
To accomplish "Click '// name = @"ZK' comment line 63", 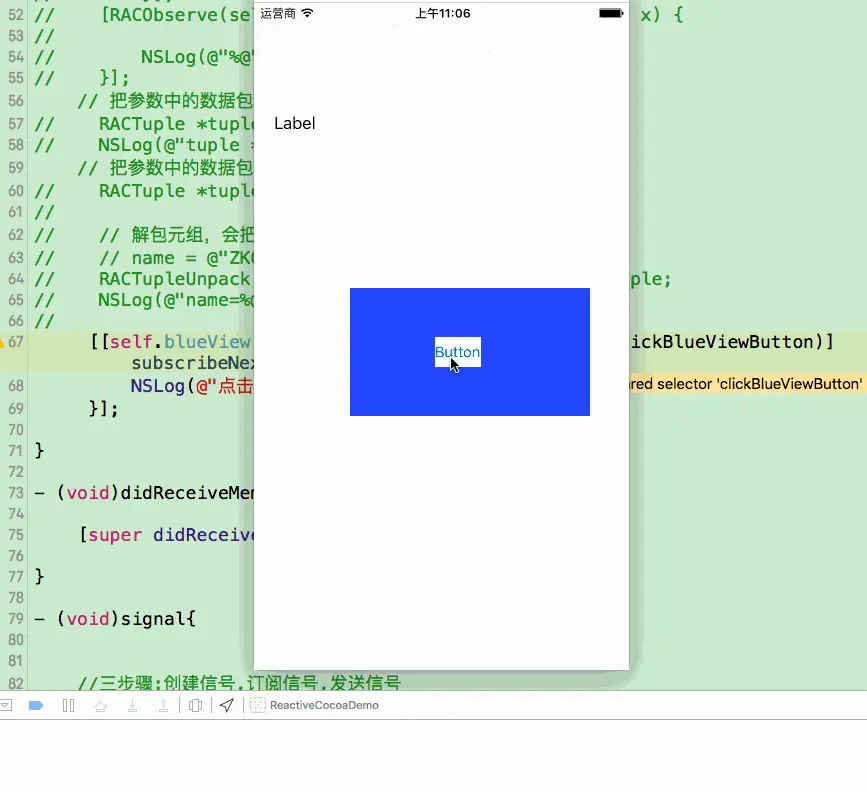I will pos(176,258).
